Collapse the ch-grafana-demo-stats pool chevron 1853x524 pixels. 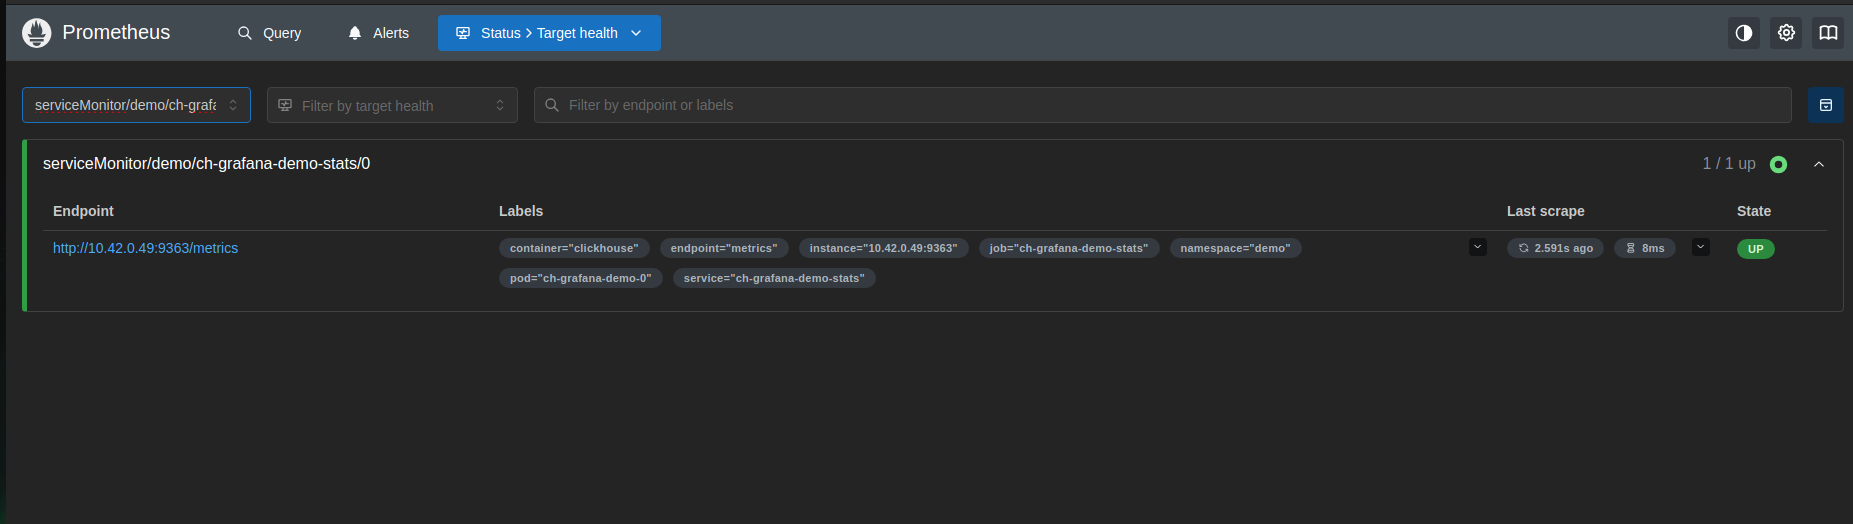pyautogui.click(x=1819, y=164)
